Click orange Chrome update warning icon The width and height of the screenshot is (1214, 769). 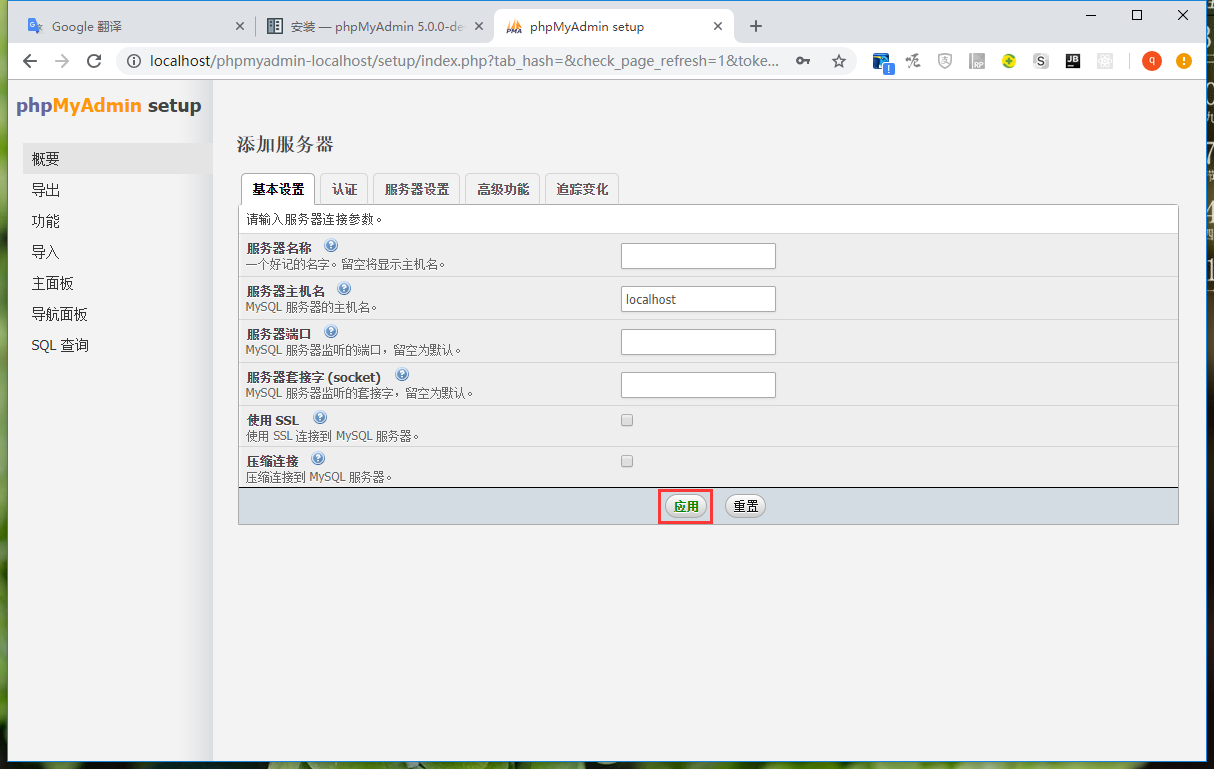click(1184, 61)
